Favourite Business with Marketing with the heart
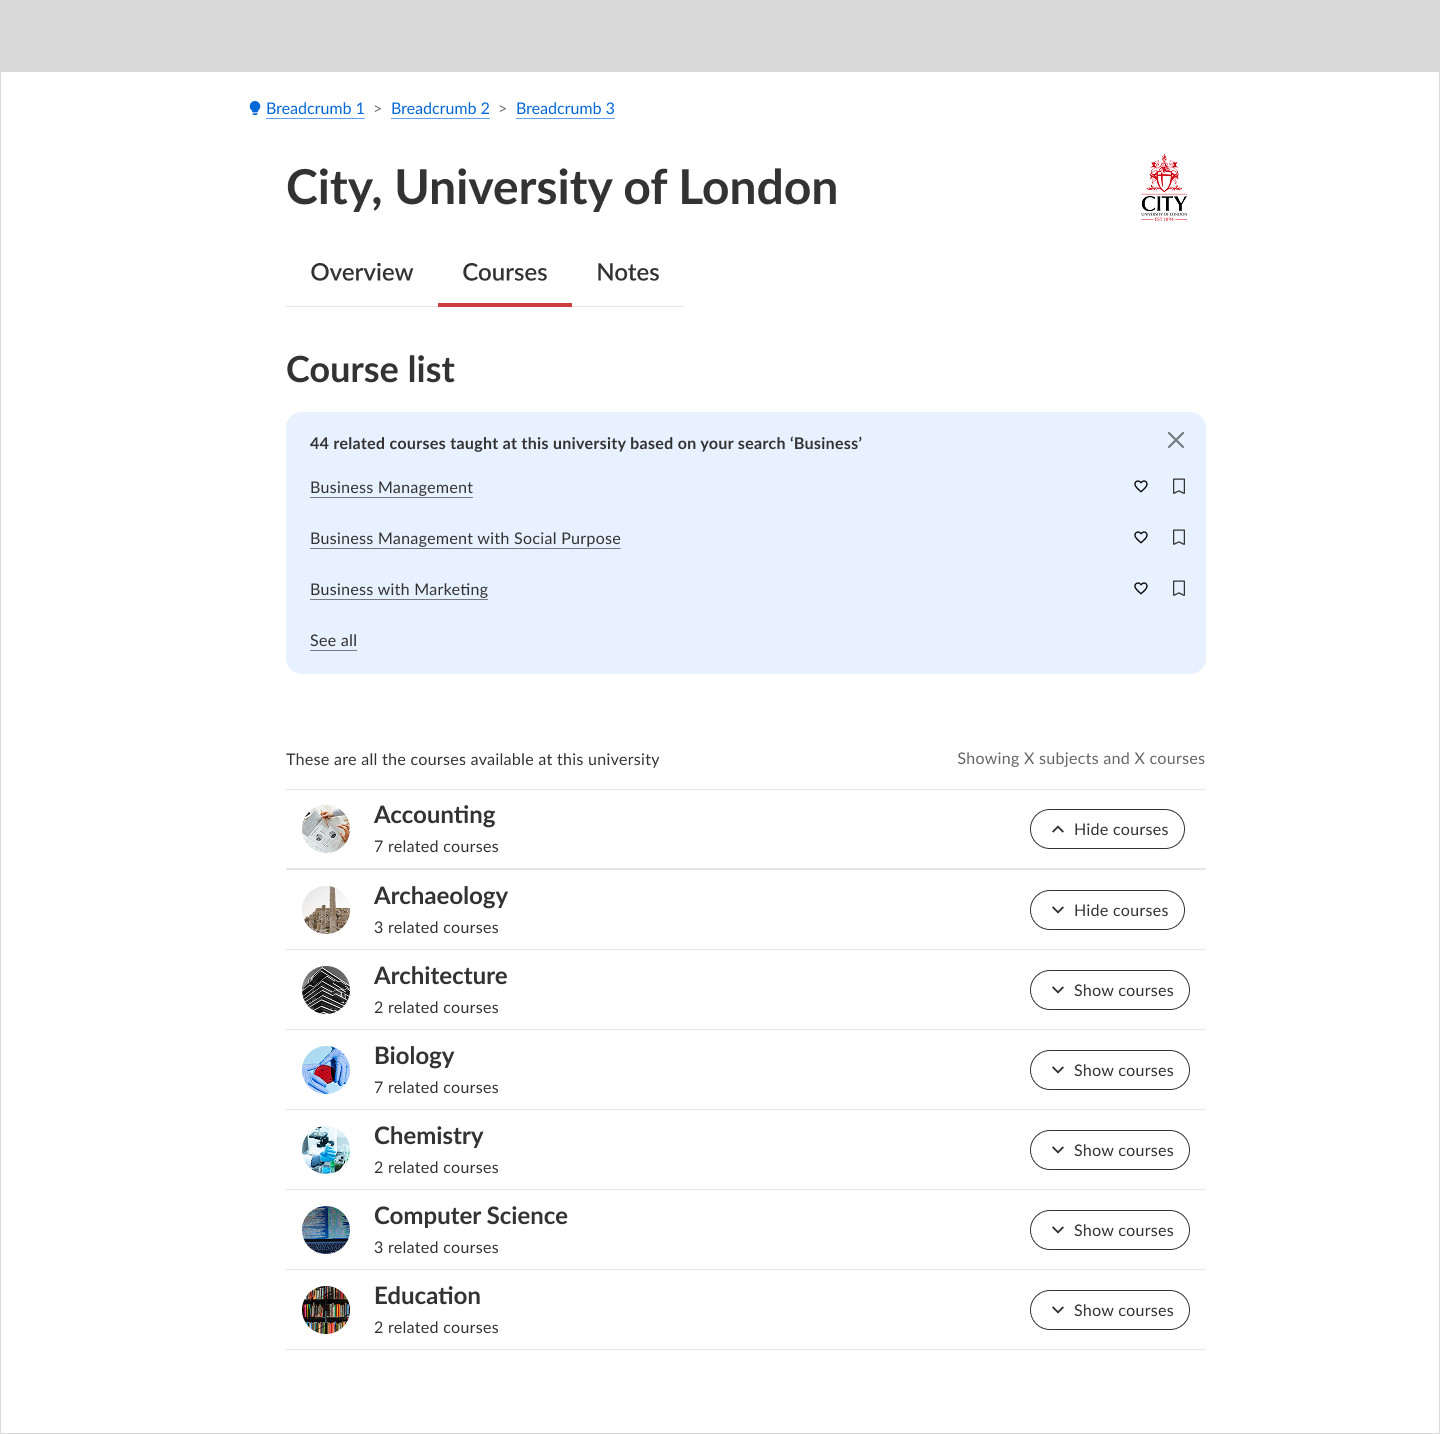The width and height of the screenshot is (1440, 1434). 1141,588
